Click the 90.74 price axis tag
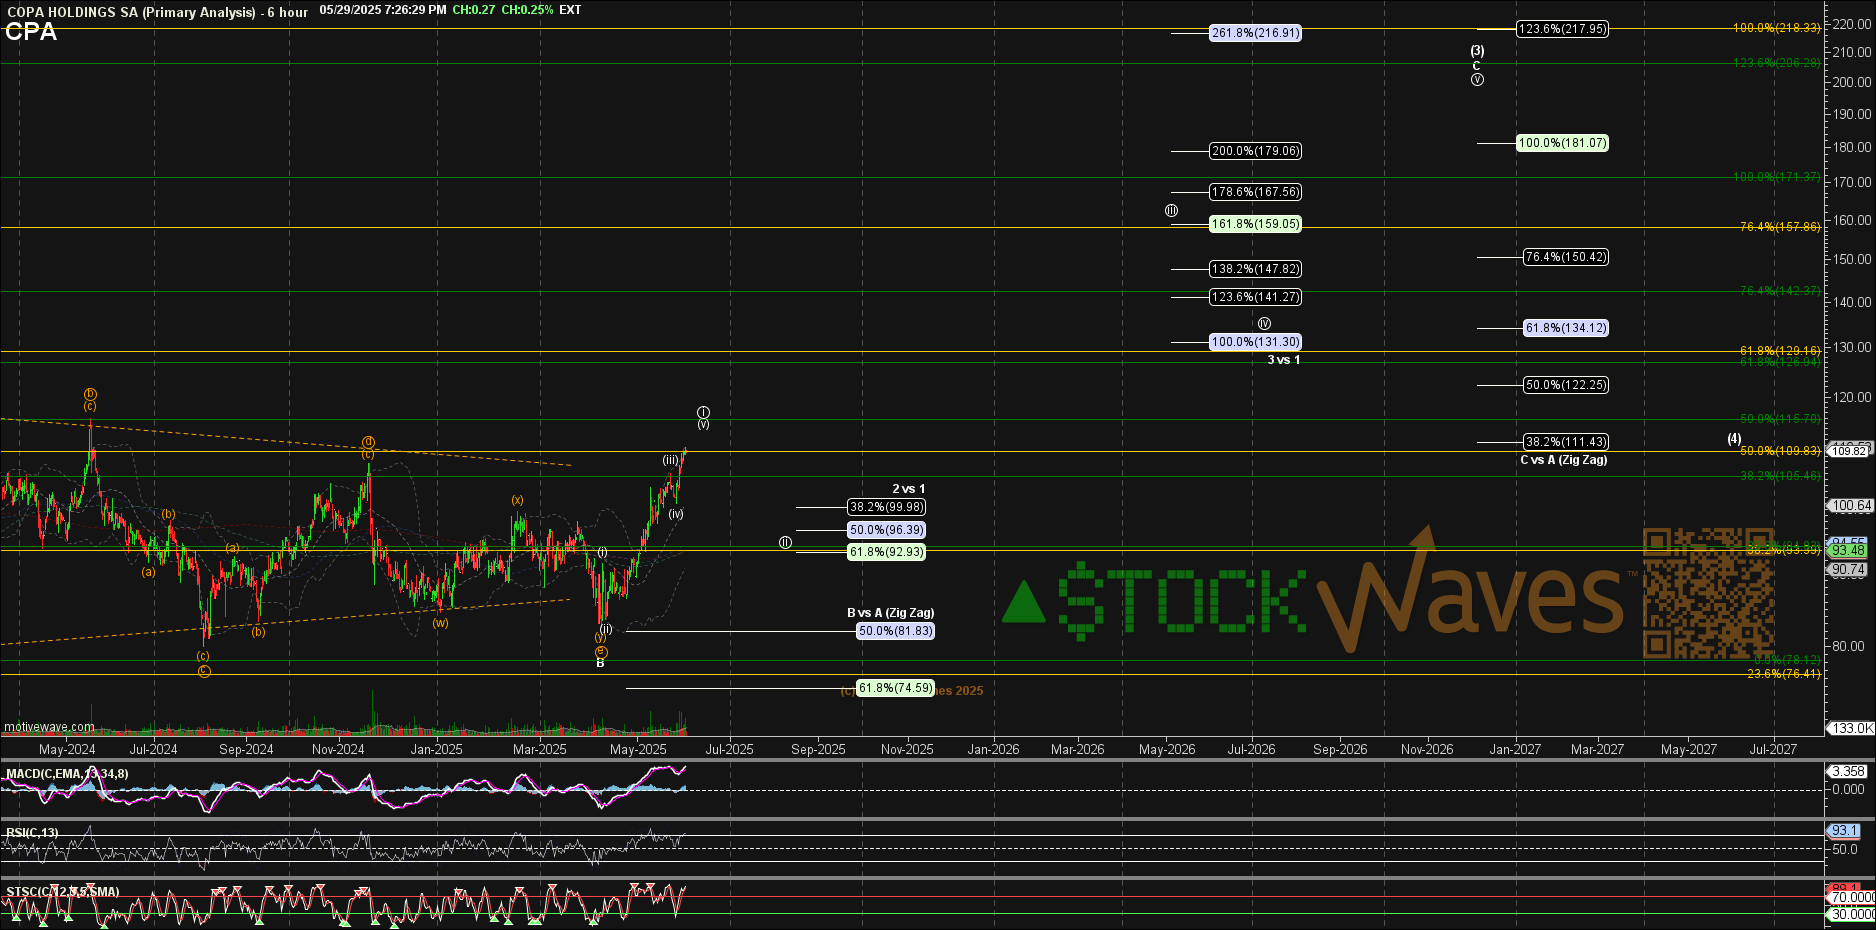This screenshot has width=1876, height=930. pyautogui.click(x=1848, y=569)
